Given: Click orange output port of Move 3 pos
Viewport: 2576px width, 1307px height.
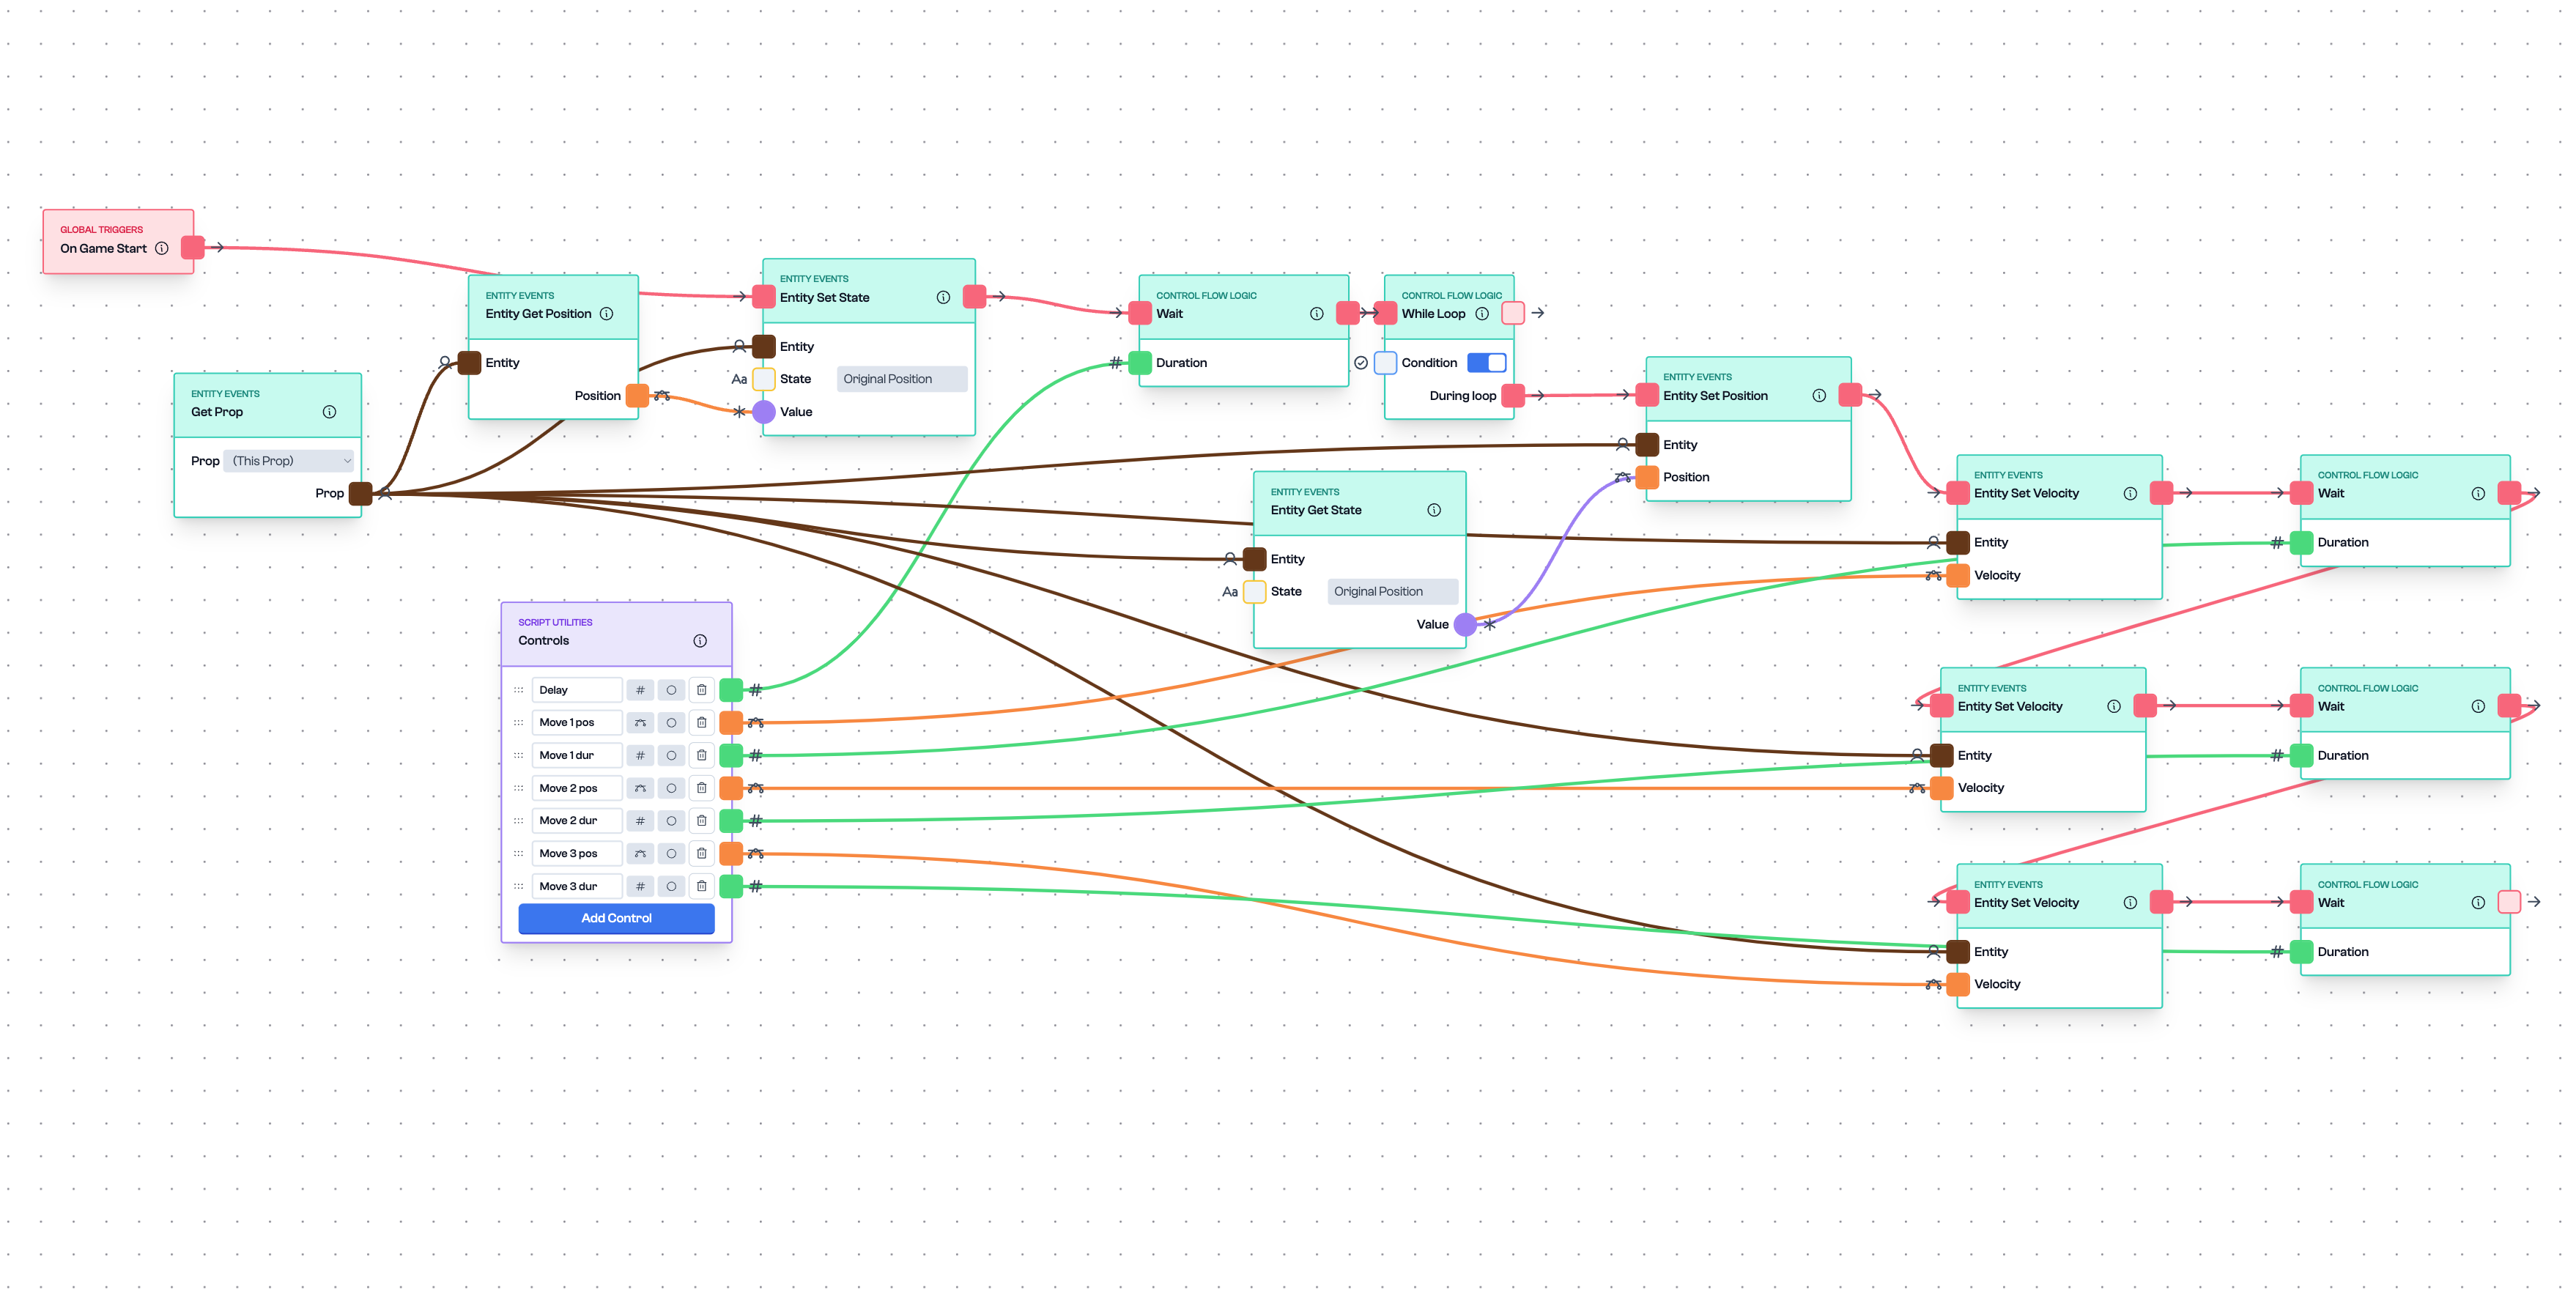Looking at the screenshot, I should 732,854.
